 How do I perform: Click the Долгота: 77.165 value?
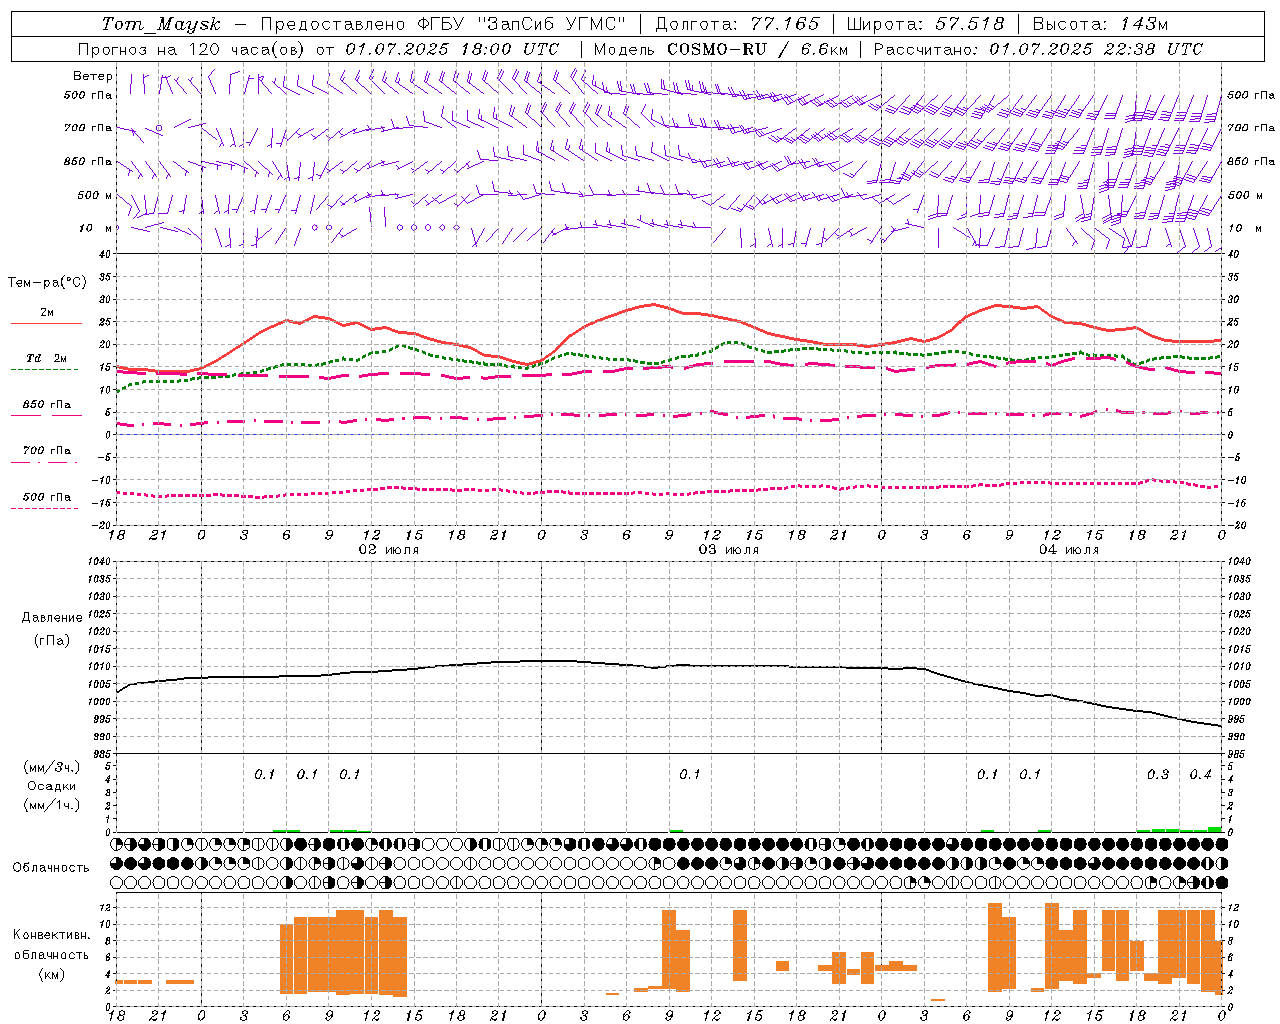pos(737,24)
